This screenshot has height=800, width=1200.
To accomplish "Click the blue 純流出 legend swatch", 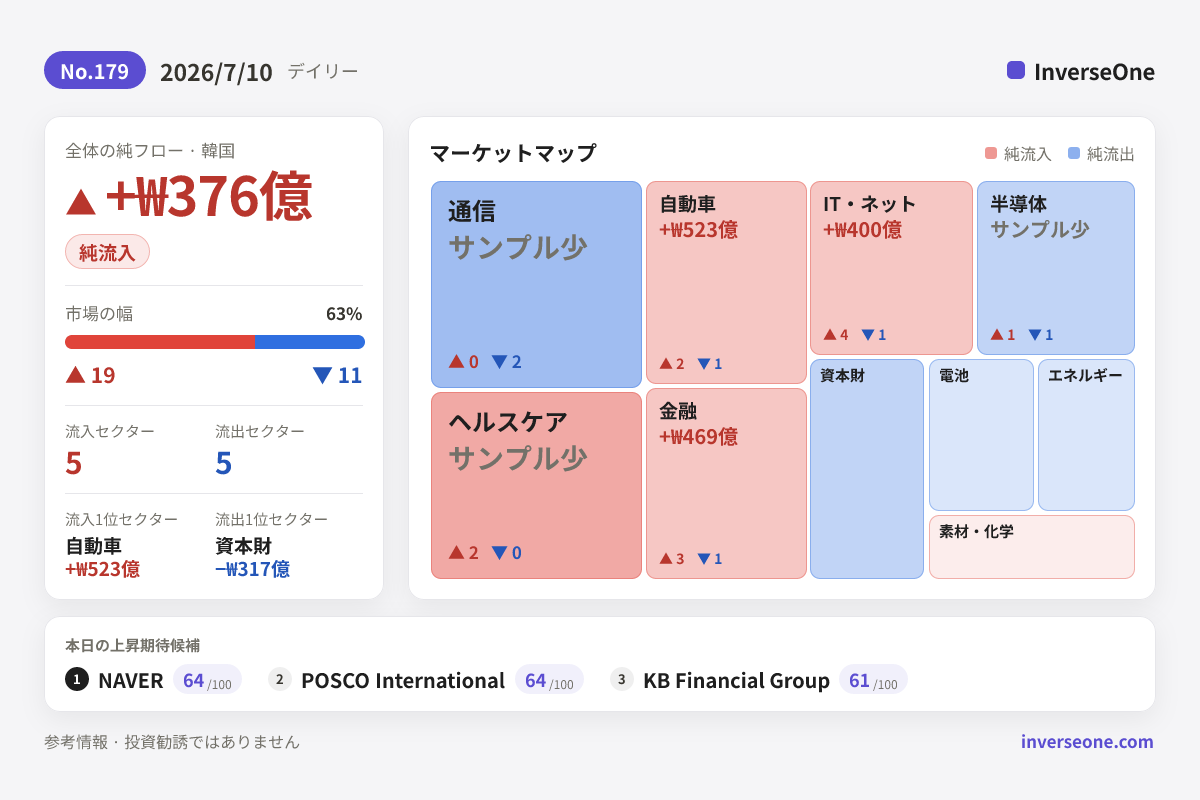I will click(x=1074, y=153).
